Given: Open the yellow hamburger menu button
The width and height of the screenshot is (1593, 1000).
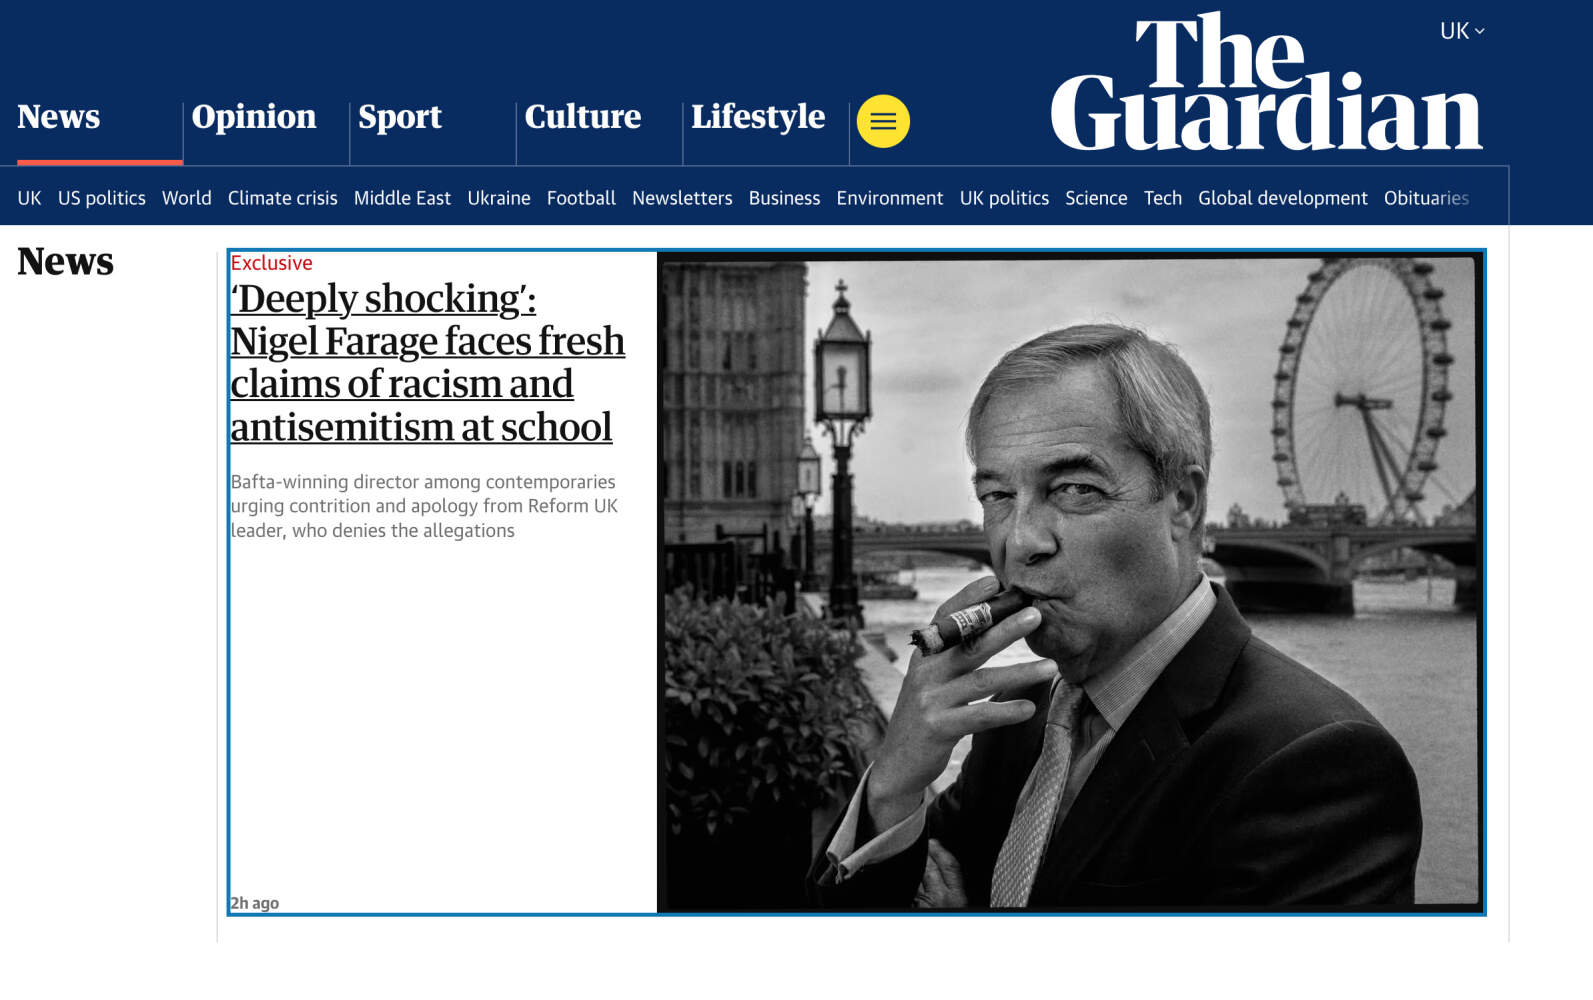Looking at the screenshot, I should [x=883, y=121].
